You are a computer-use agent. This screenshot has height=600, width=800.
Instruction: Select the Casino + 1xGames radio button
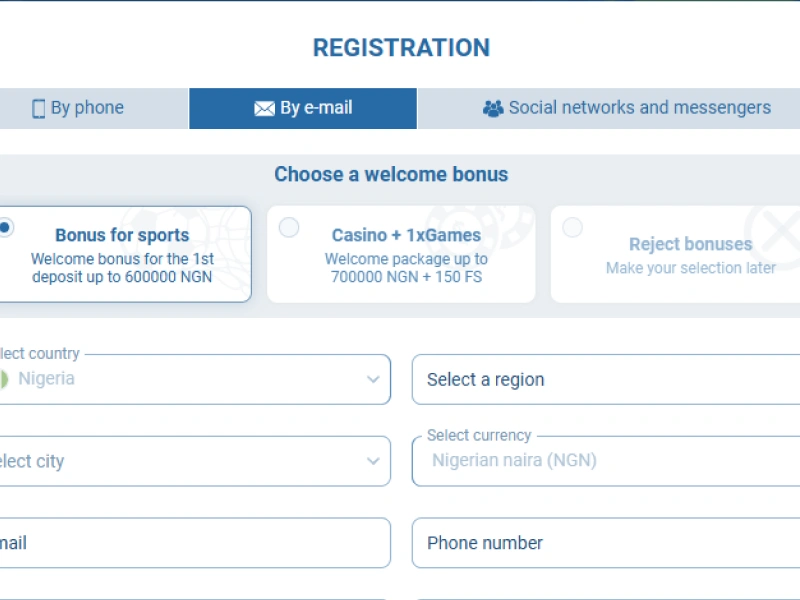click(x=289, y=227)
